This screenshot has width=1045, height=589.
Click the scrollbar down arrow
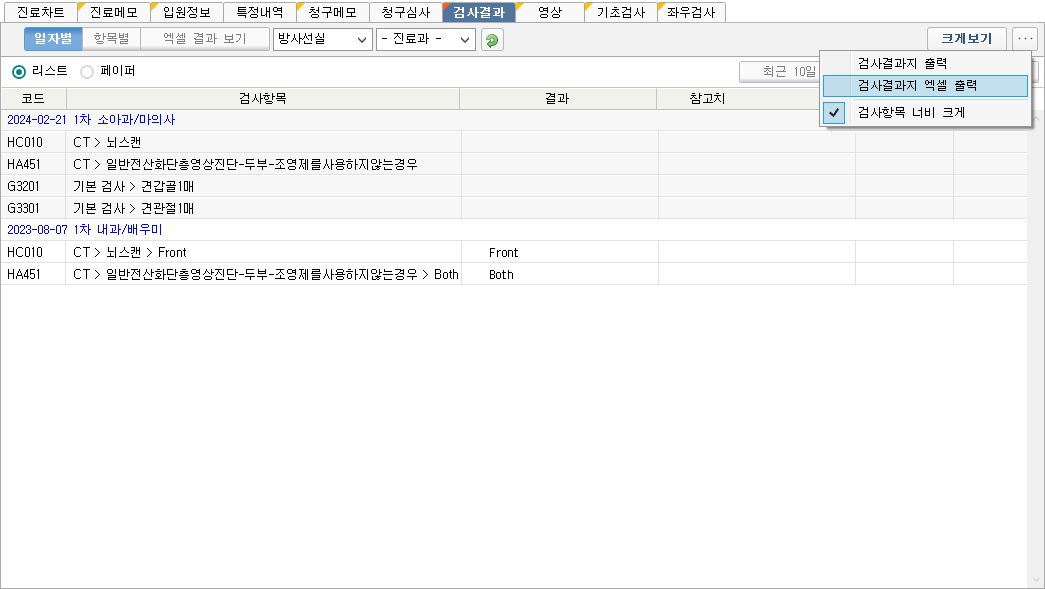(x=1035, y=580)
